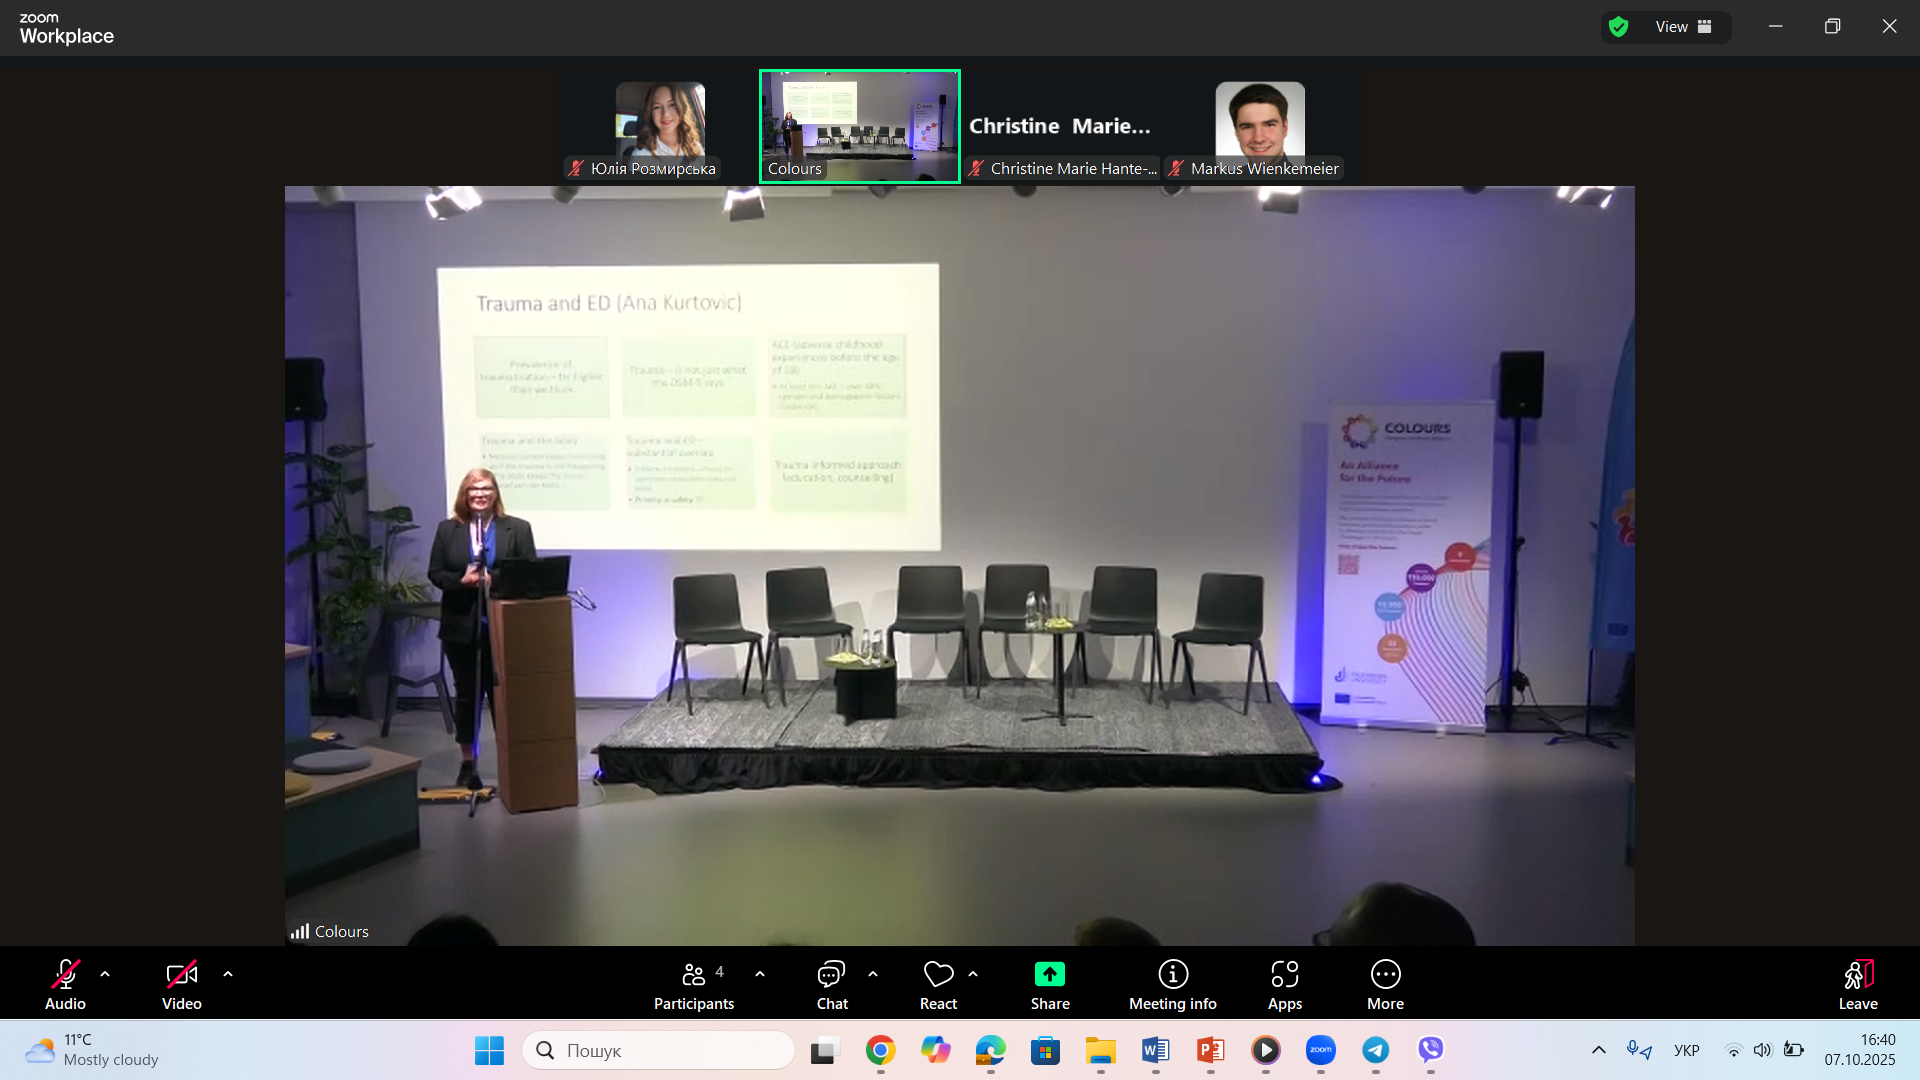This screenshot has height=1080, width=1920.
Task: Open the Chat panel
Action: [831, 985]
